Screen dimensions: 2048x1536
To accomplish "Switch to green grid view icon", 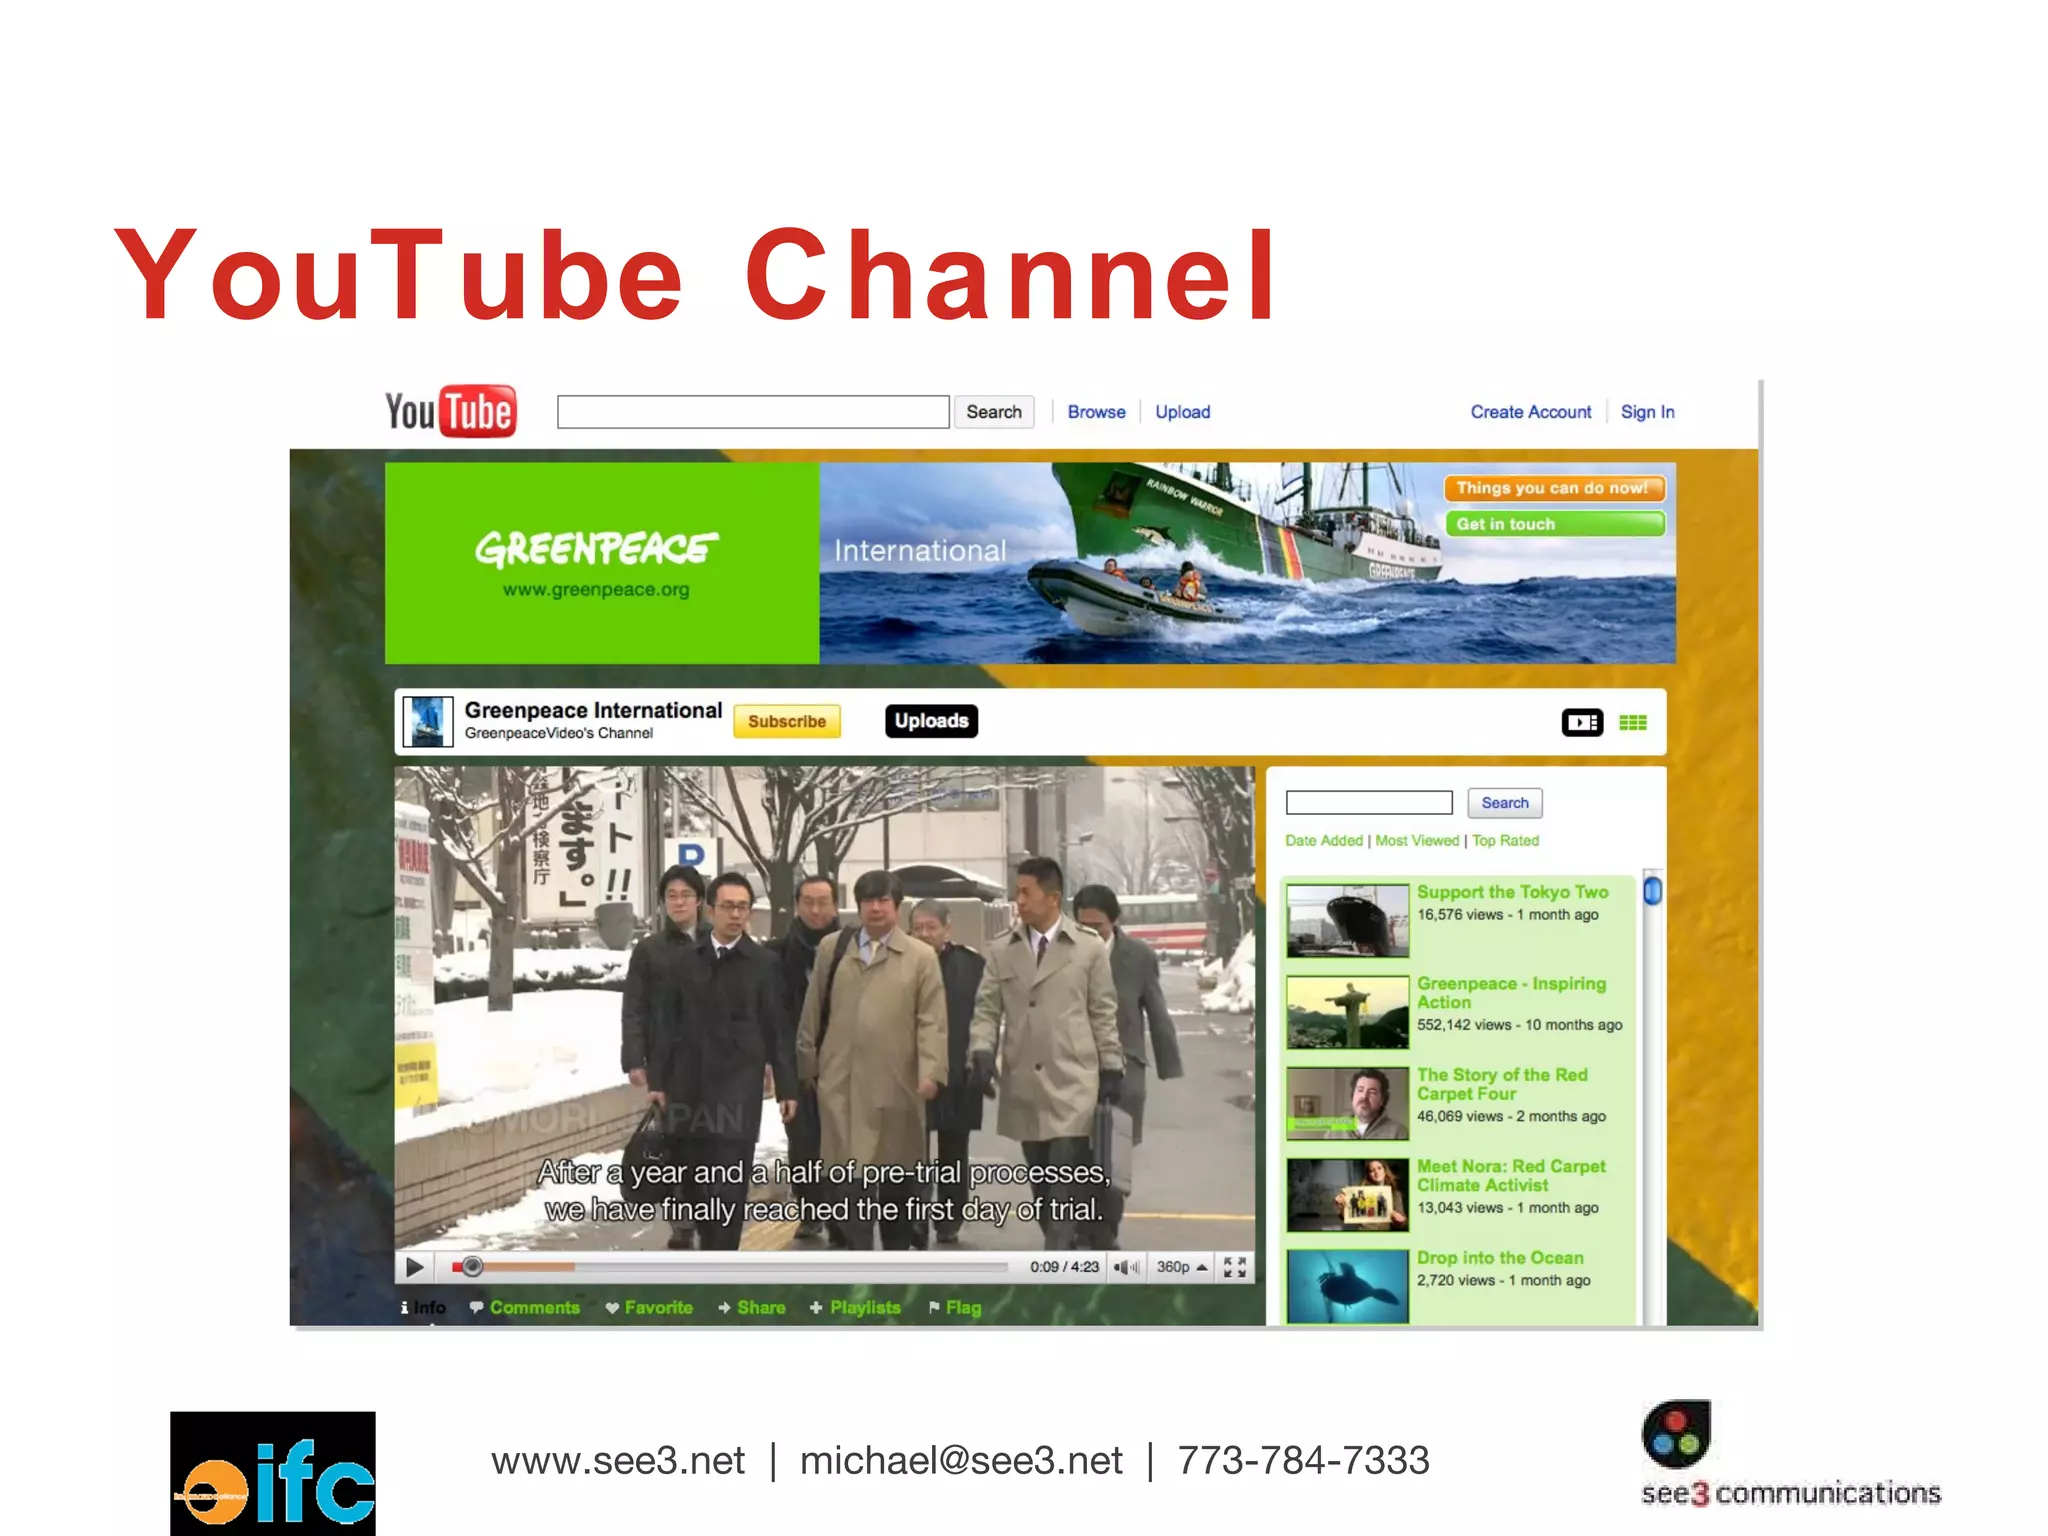I will pos(1633,722).
